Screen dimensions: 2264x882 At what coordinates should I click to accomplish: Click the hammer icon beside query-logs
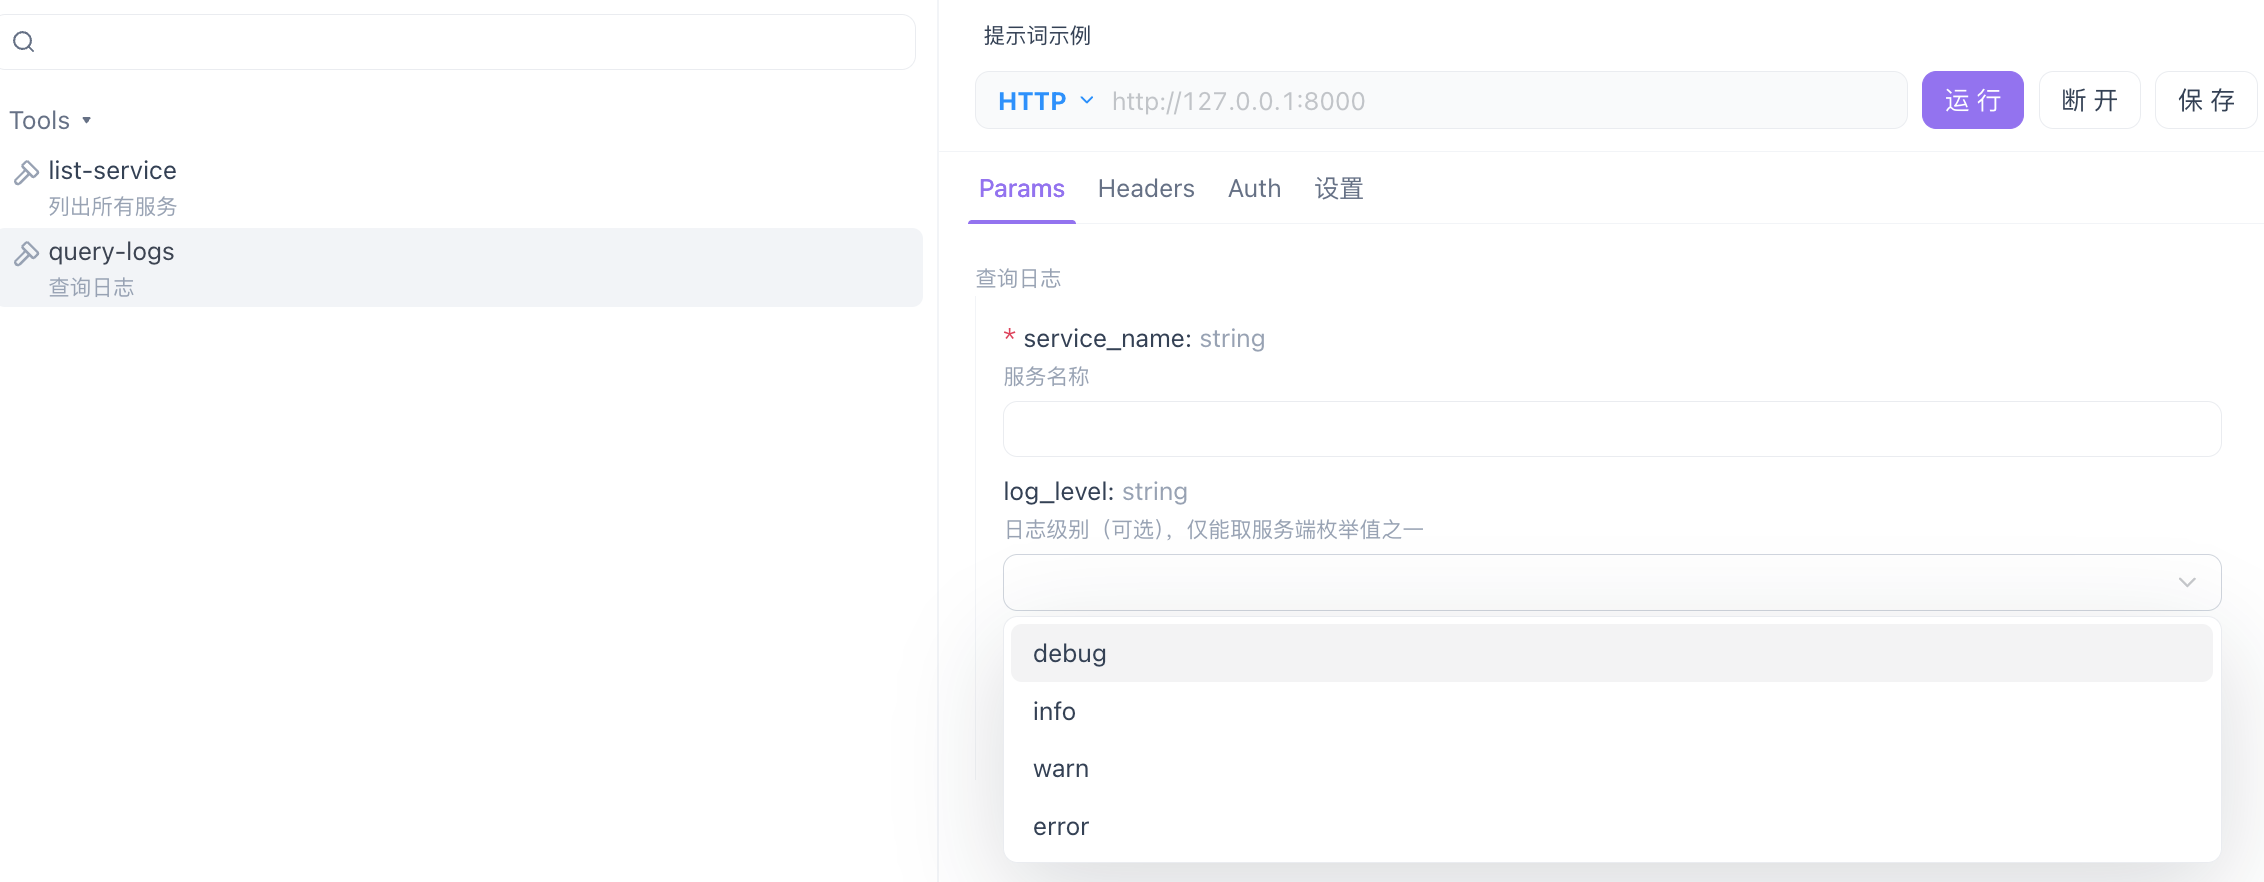[x=26, y=253]
